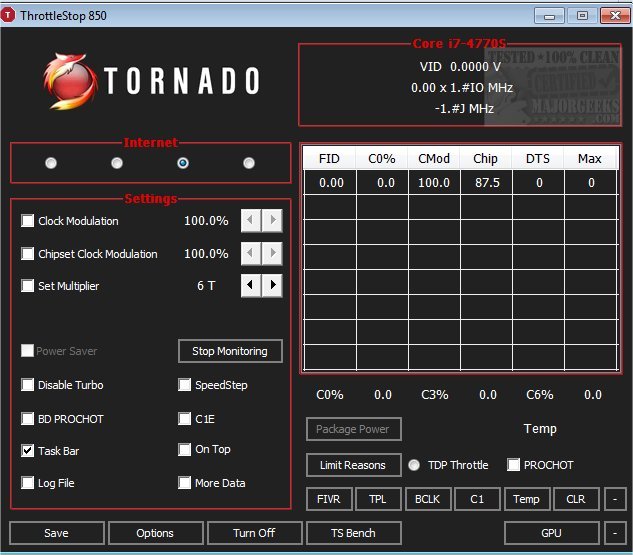This screenshot has height=555, width=633.
Task: Enable the C1E checkbox
Action: tap(184, 419)
